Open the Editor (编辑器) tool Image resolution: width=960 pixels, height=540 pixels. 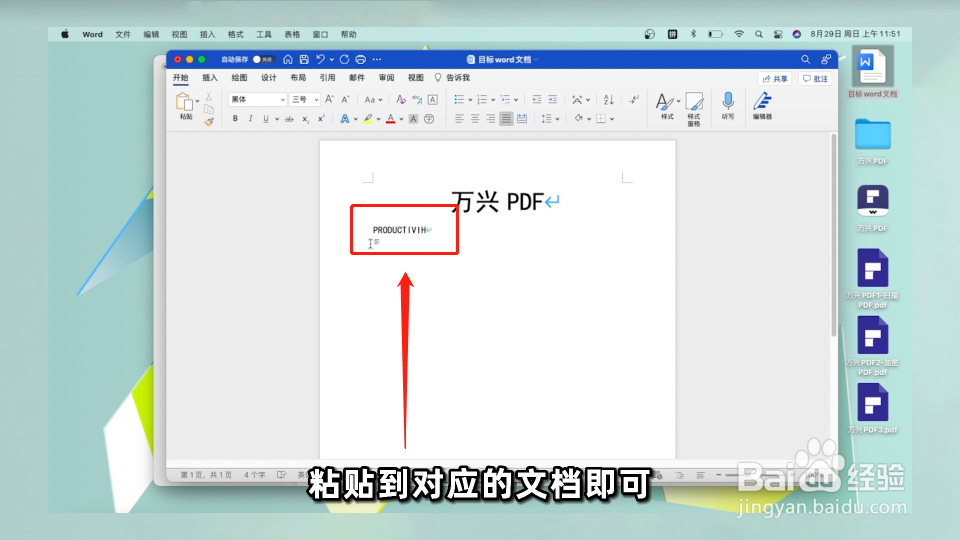[x=762, y=106]
